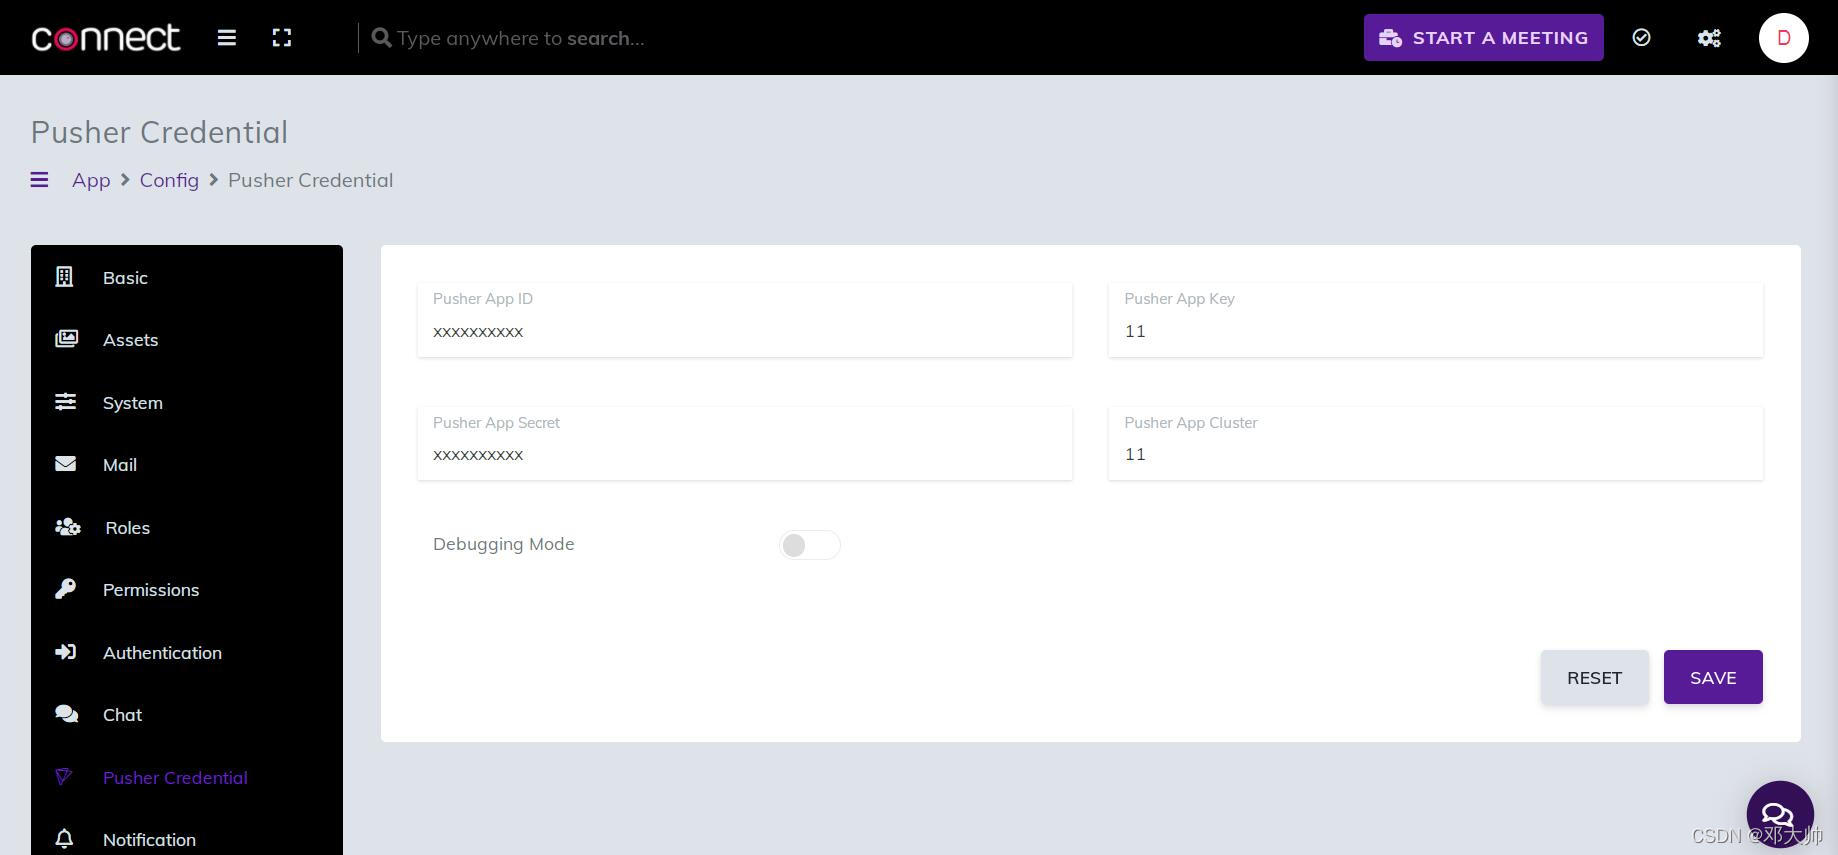Click the breadcrumb menu lines icon

pos(40,180)
